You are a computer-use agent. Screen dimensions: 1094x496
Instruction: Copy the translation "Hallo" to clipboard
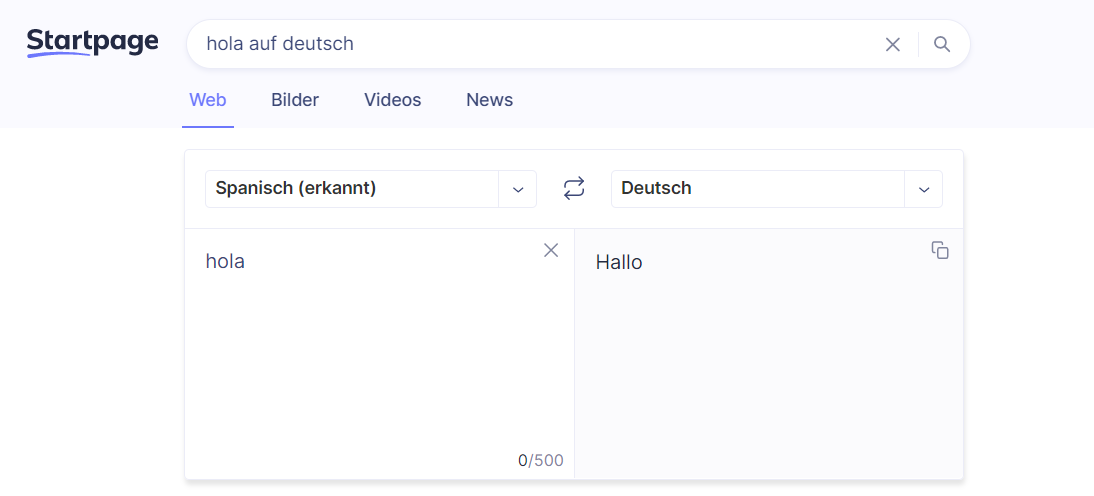click(940, 250)
